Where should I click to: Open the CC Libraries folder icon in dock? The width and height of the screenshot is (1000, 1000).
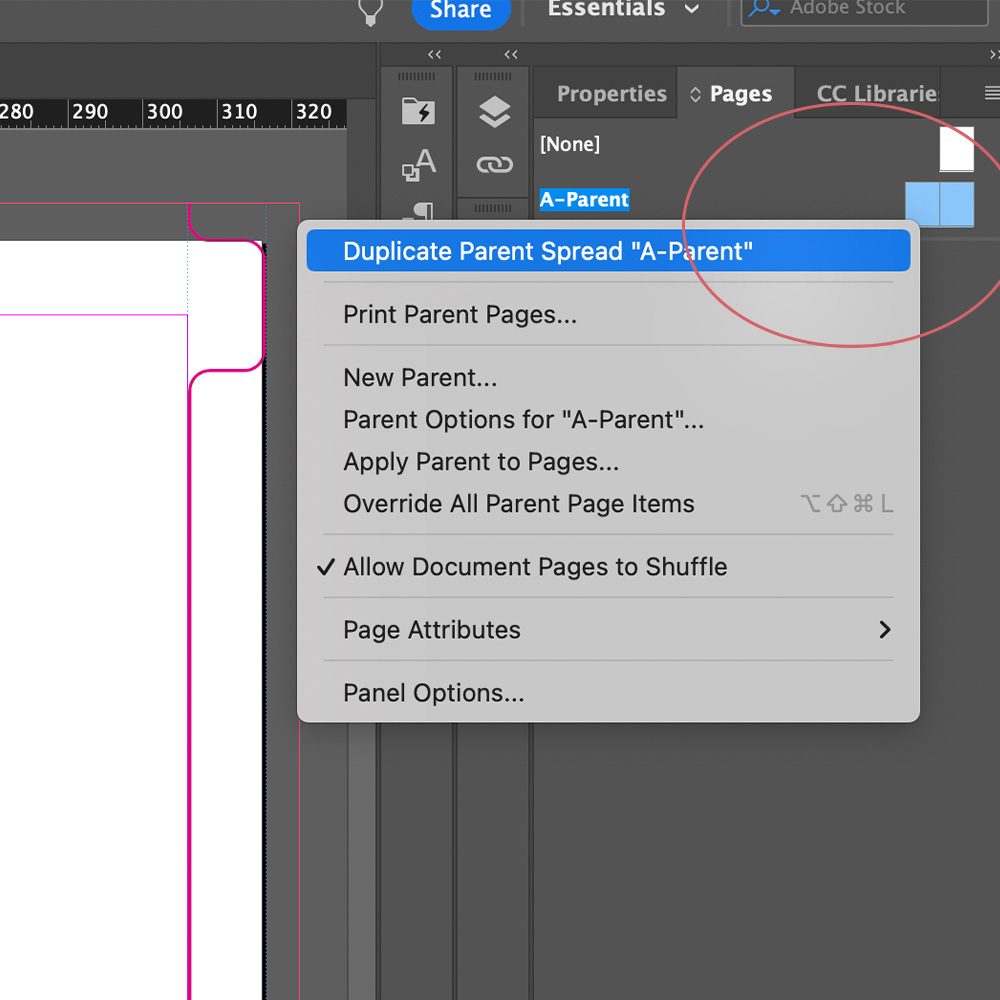click(x=418, y=112)
